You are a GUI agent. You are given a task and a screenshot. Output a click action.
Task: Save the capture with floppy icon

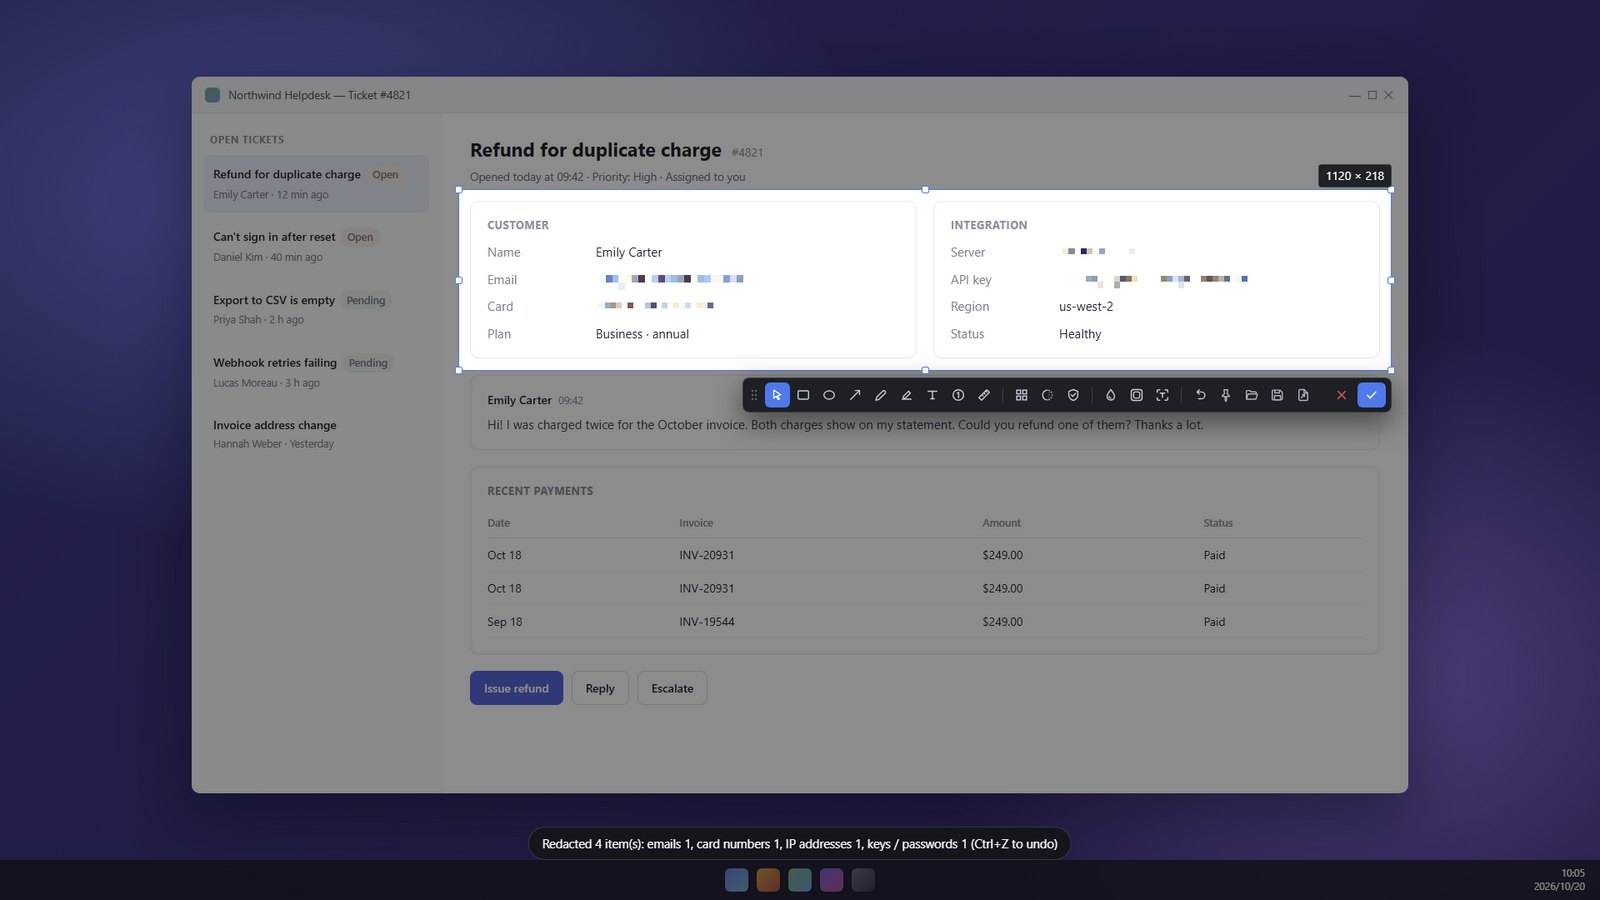[1277, 395]
